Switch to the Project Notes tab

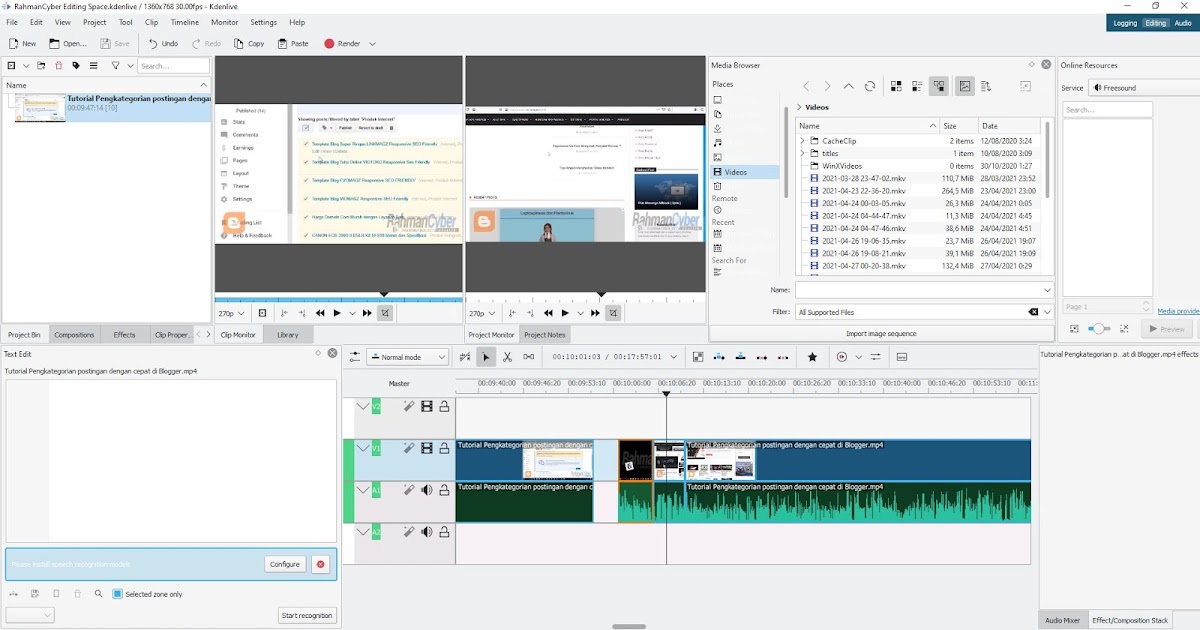pos(545,334)
